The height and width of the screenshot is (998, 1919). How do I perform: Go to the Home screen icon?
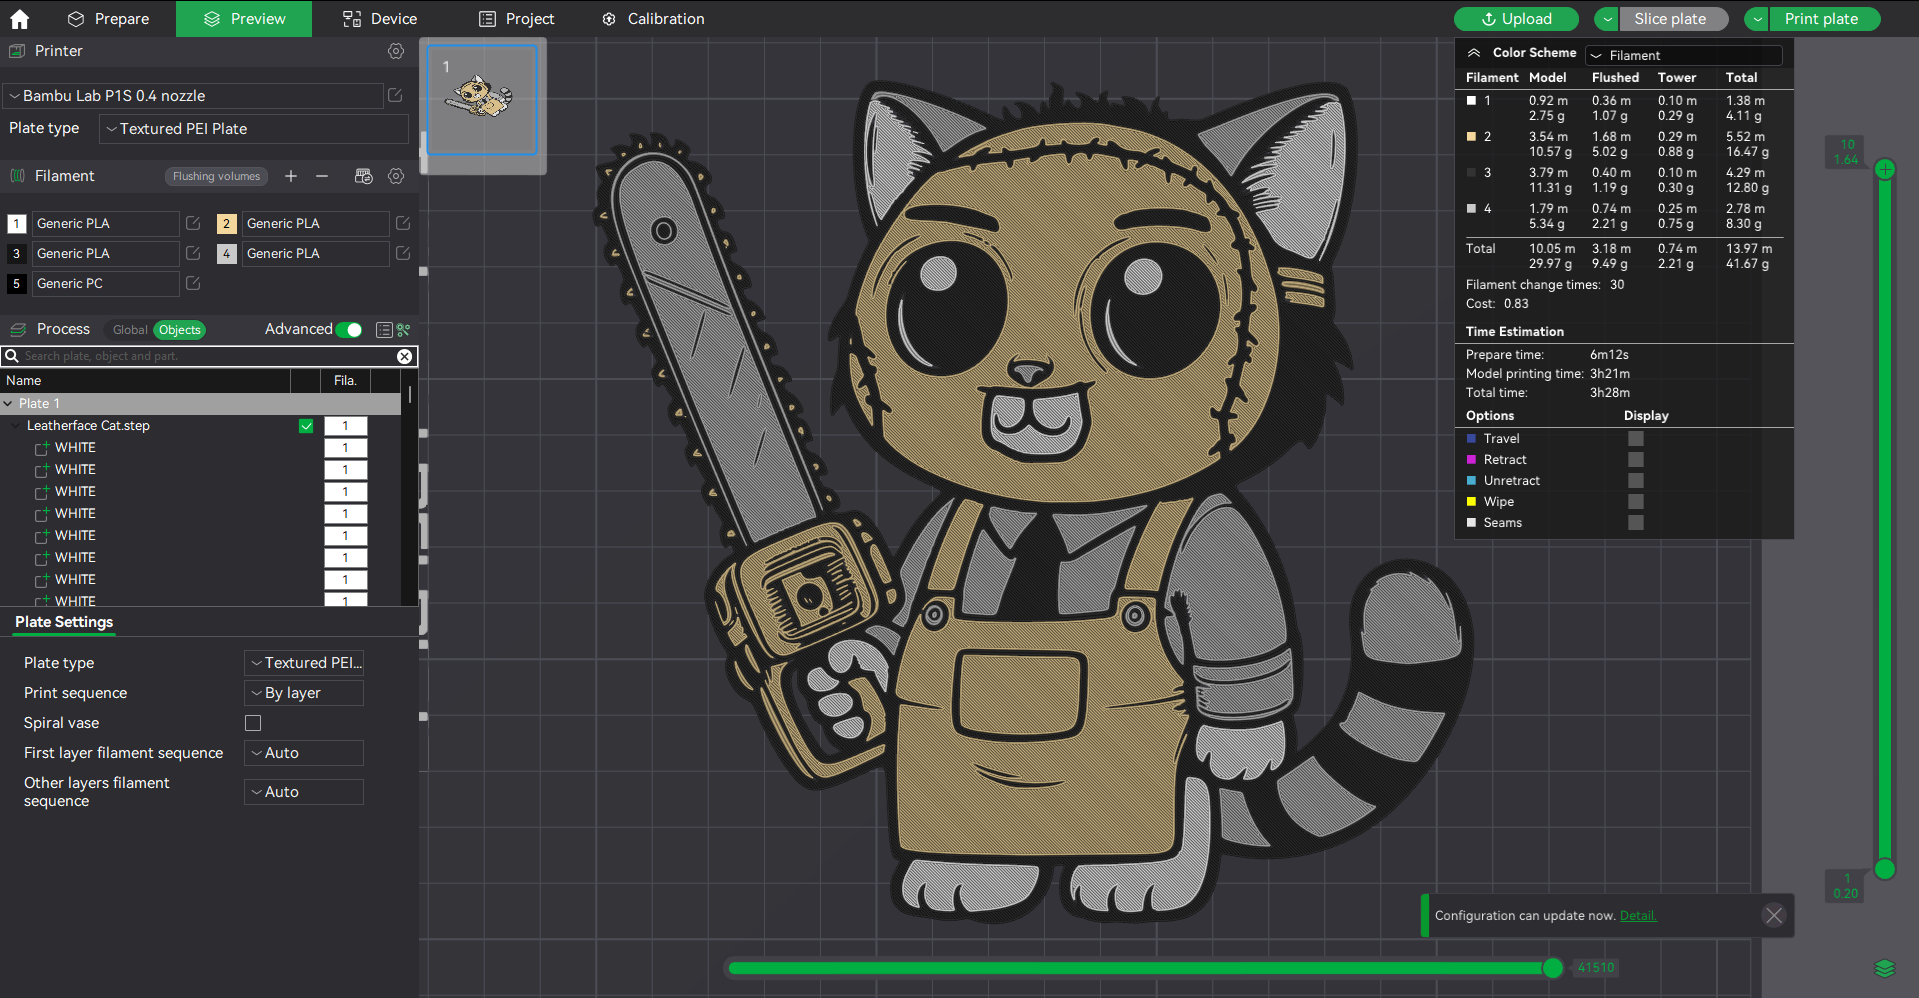19,18
